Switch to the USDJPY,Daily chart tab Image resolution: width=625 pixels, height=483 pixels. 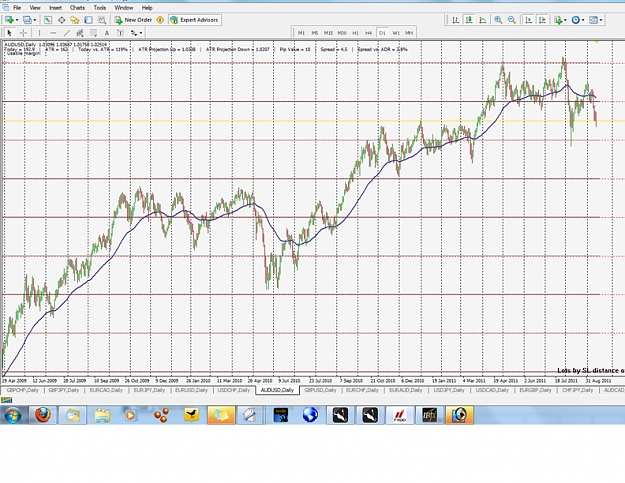pos(449,390)
